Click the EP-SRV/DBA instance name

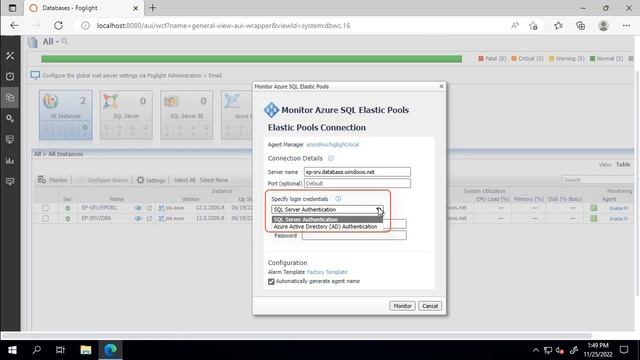coord(96,218)
